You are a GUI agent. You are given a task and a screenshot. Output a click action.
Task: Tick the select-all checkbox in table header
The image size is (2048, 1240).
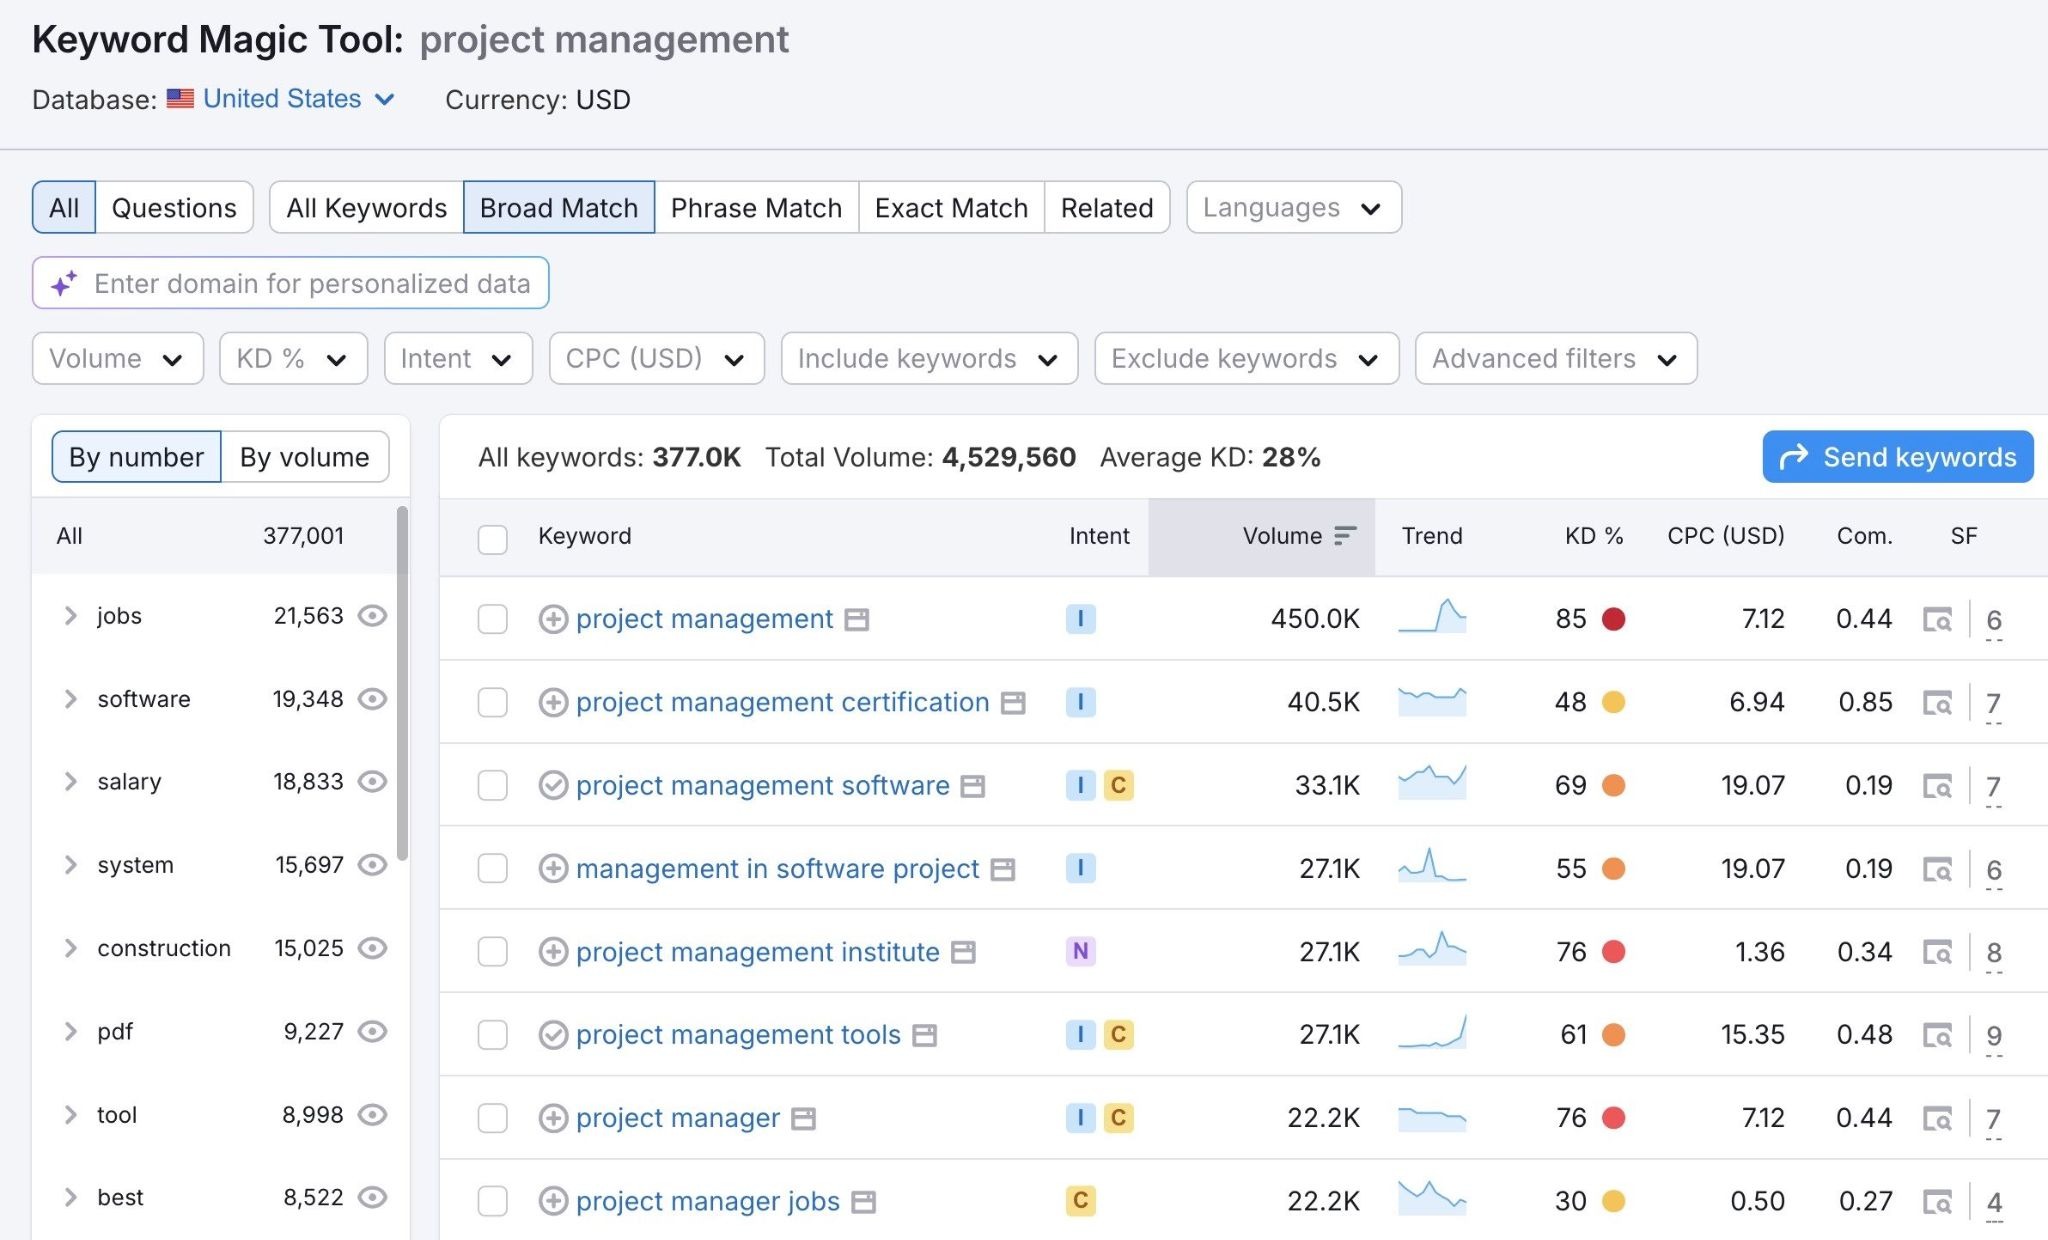492,539
